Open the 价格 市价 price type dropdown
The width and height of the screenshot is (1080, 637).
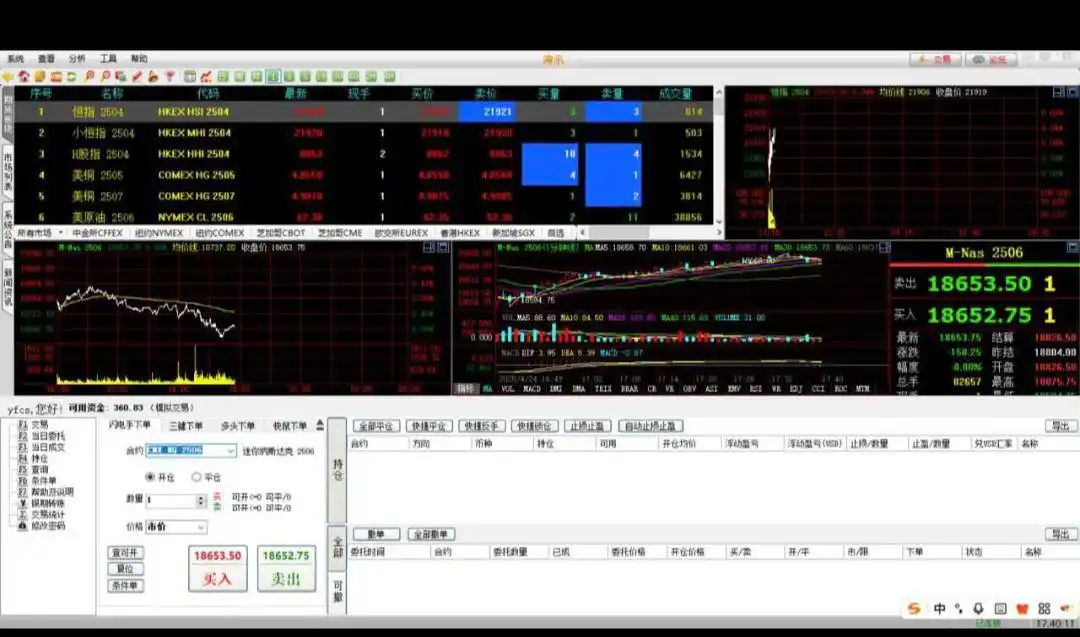coord(201,527)
